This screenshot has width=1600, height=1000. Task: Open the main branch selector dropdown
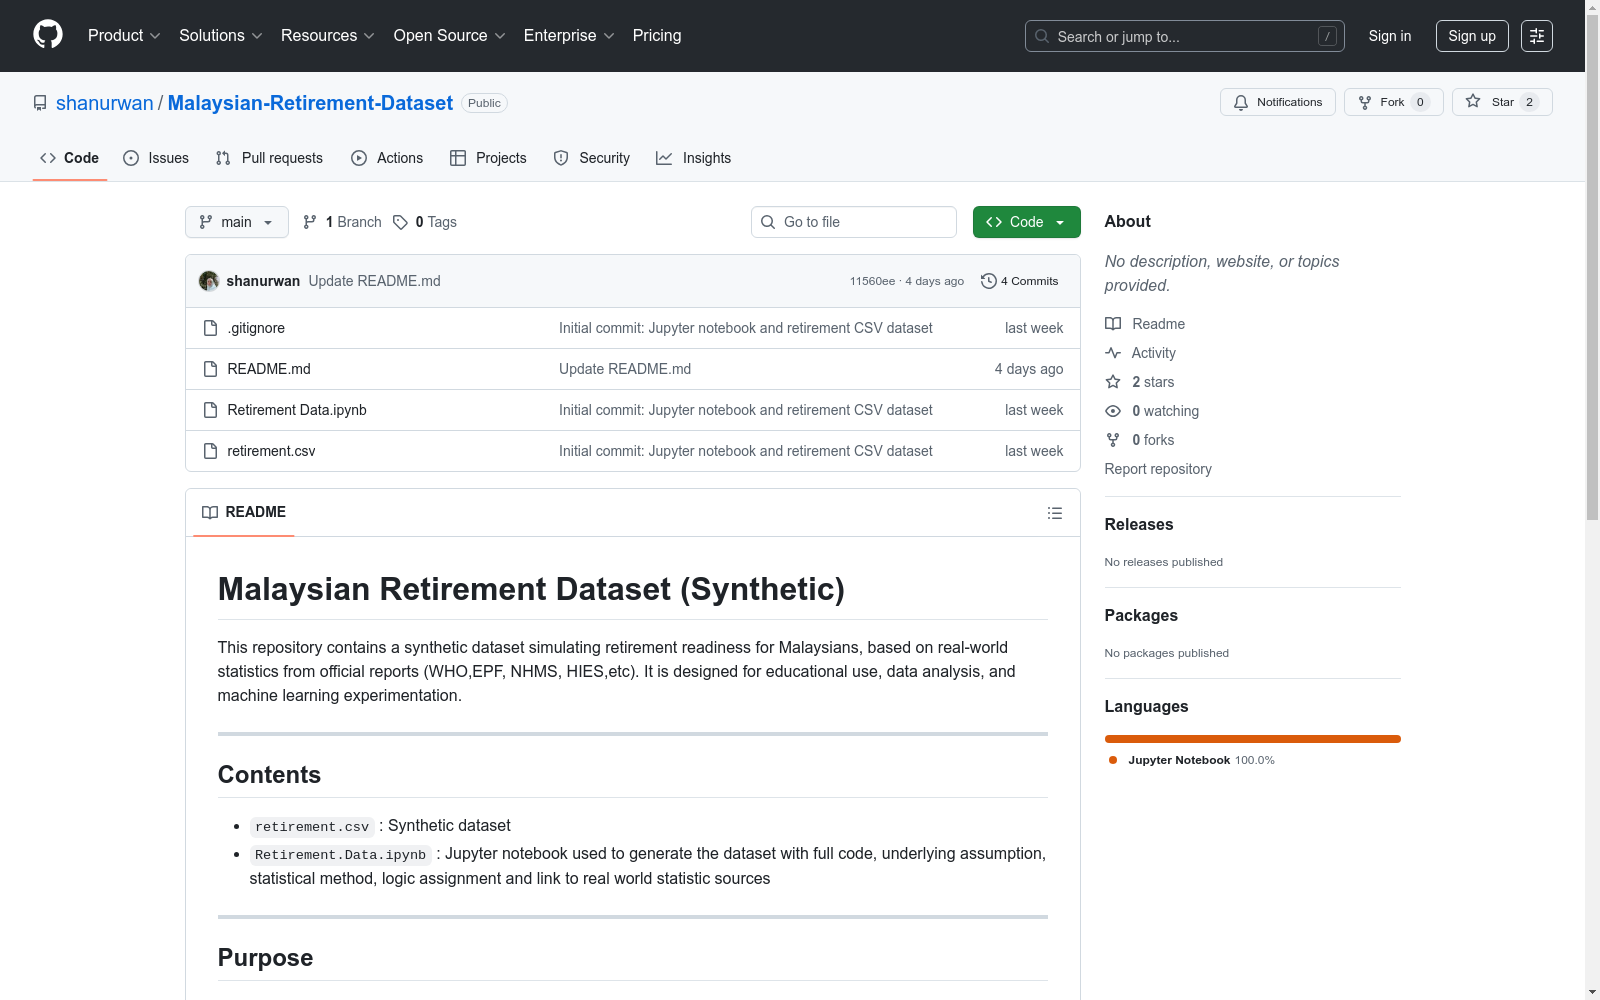click(x=237, y=222)
